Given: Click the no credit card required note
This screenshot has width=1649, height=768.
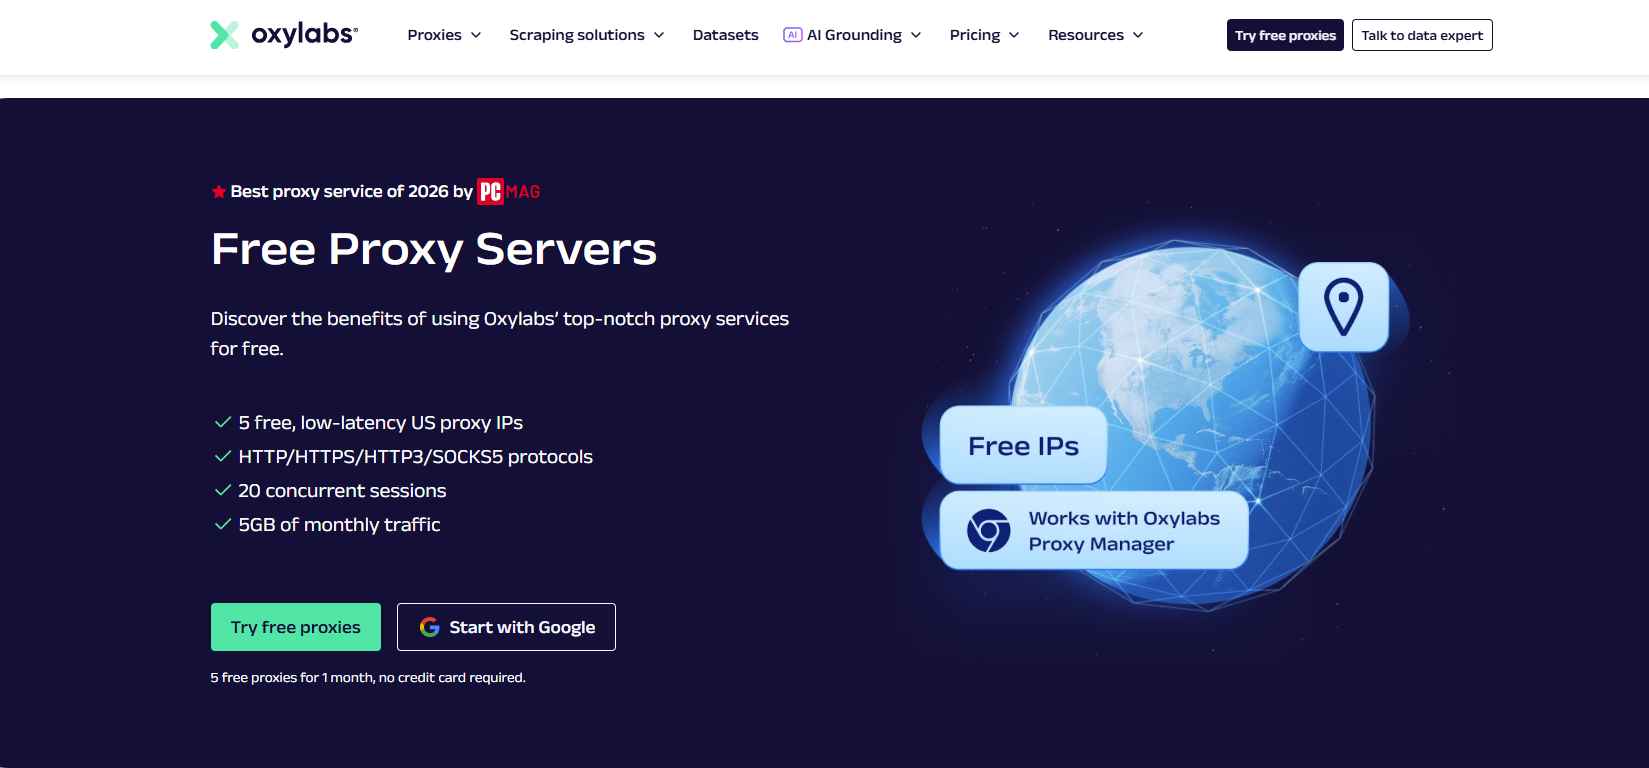Looking at the screenshot, I should click(x=368, y=678).
